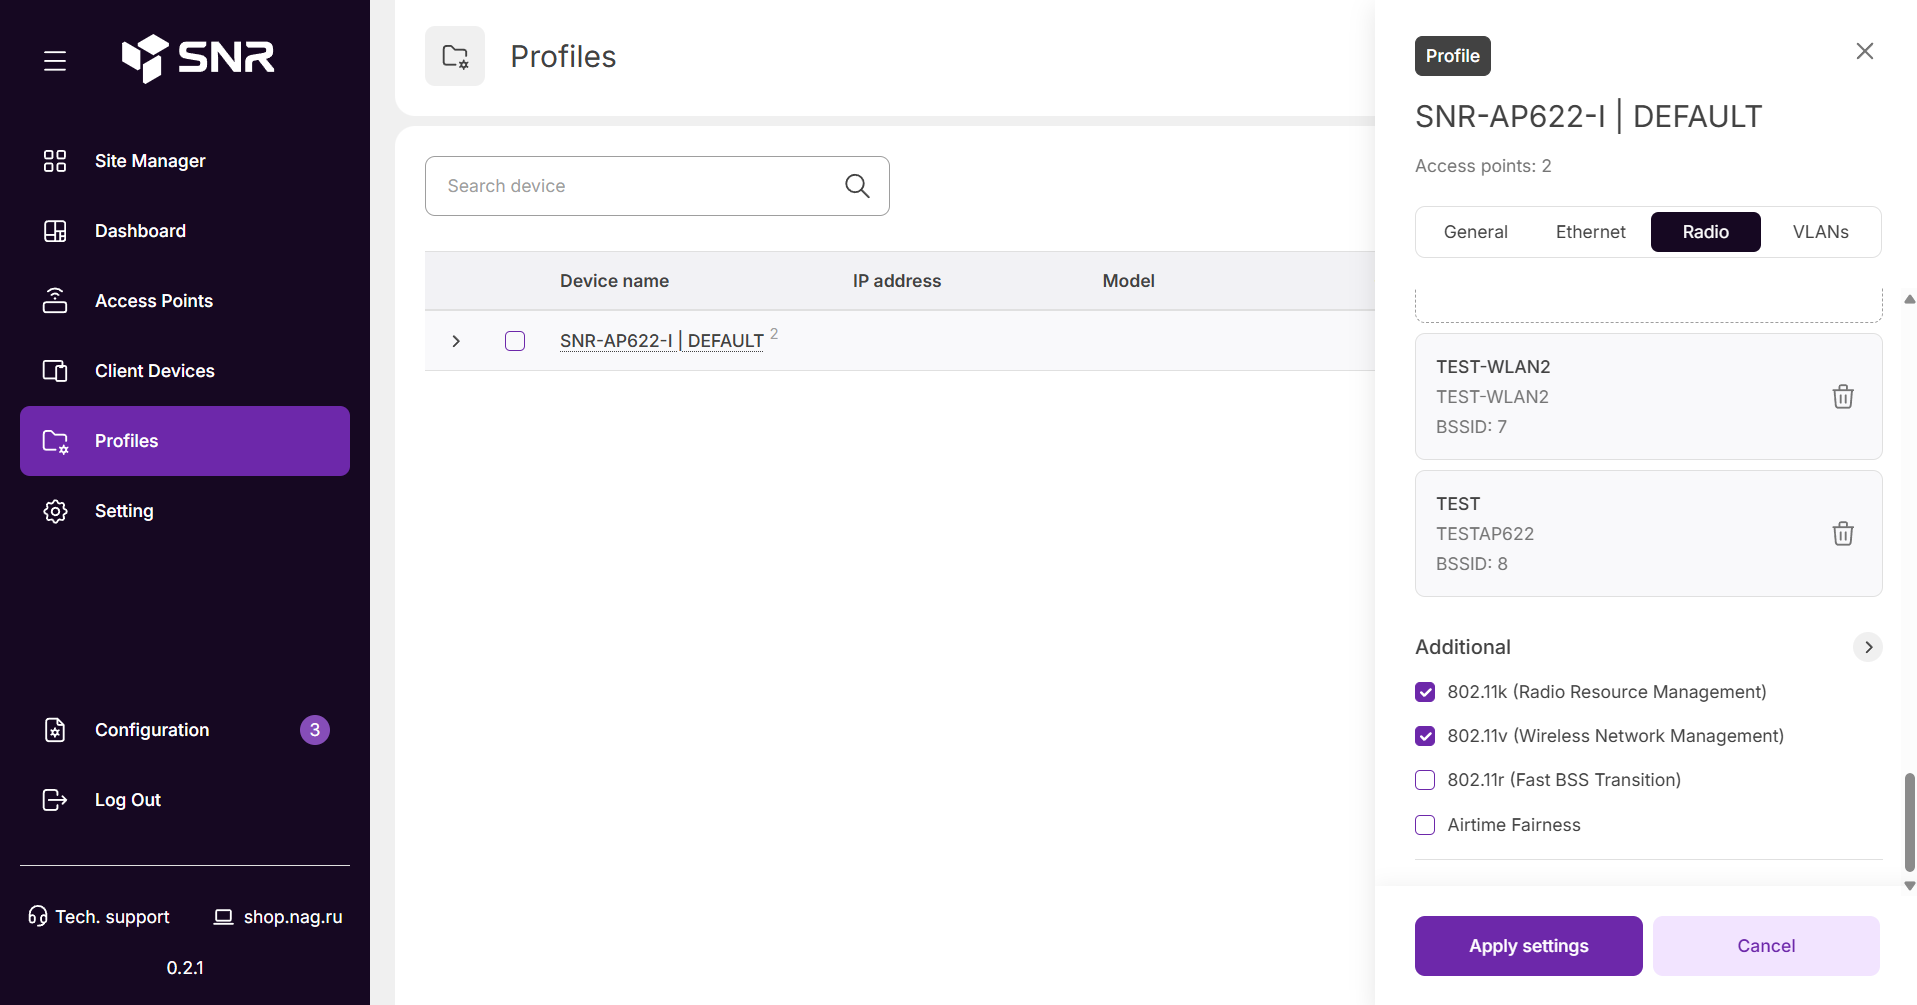Close the profile side panel
The width and height of the screenshot is (1917, 1005).
click(1865, 51)
